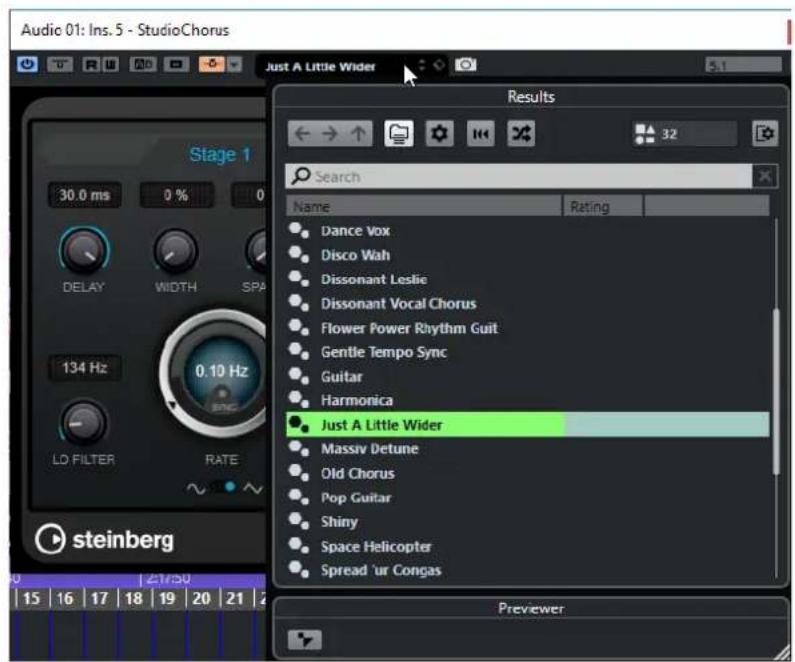Click the waveform selector blue dot
795x662 pixels.
230,487
